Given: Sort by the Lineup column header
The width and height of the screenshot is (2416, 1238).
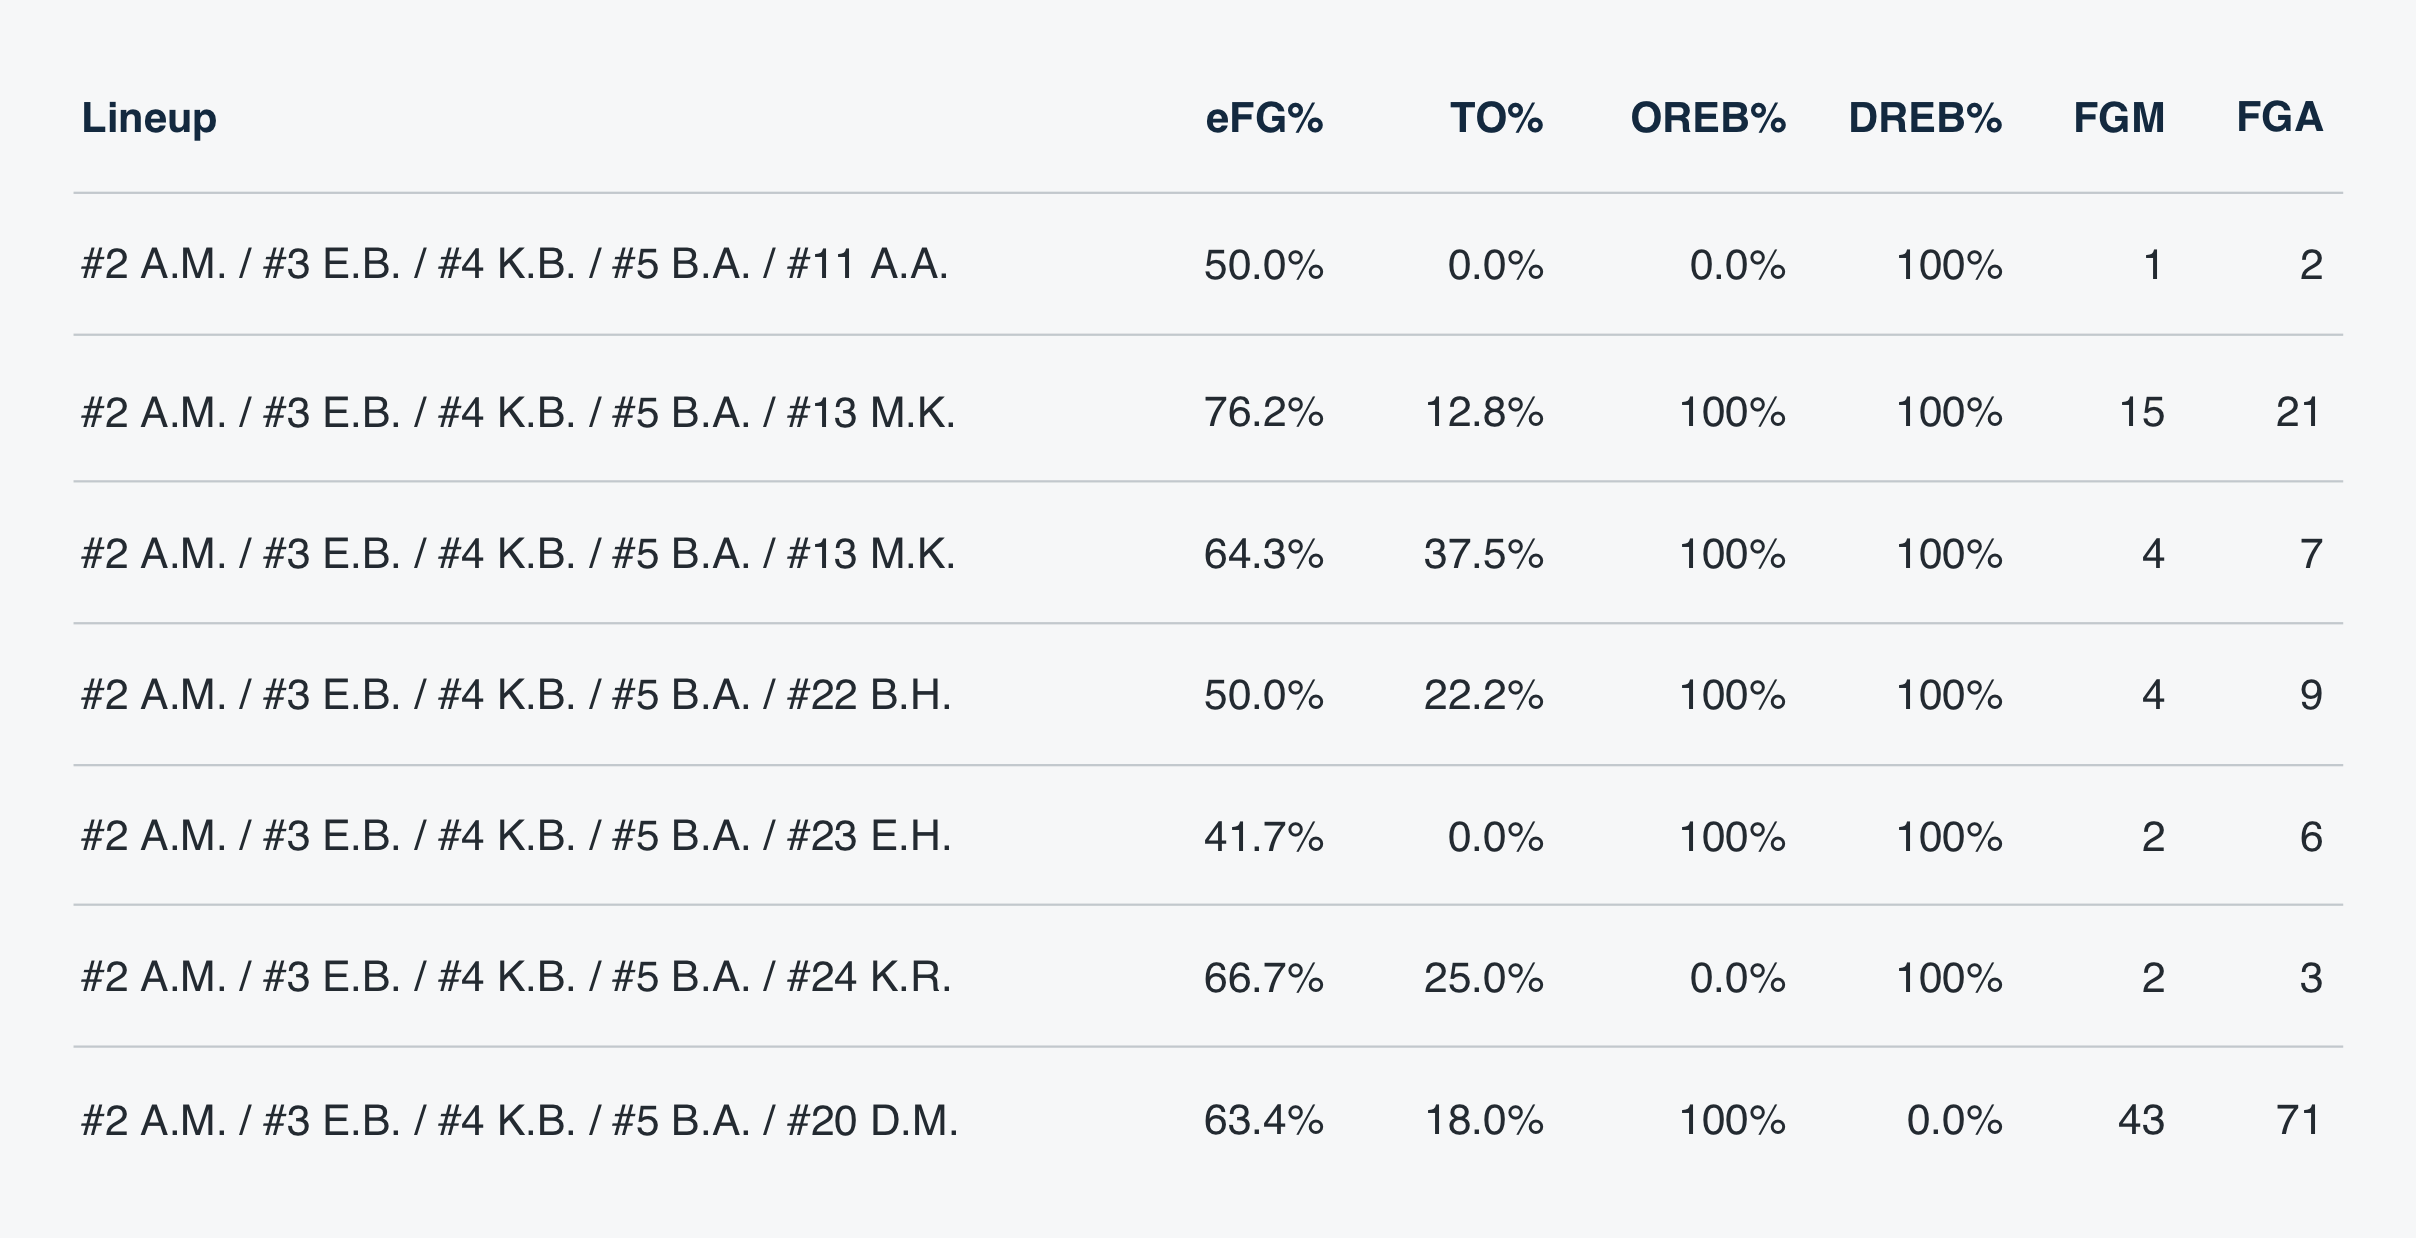Looking at the screenshot, I should pos(149,118).
